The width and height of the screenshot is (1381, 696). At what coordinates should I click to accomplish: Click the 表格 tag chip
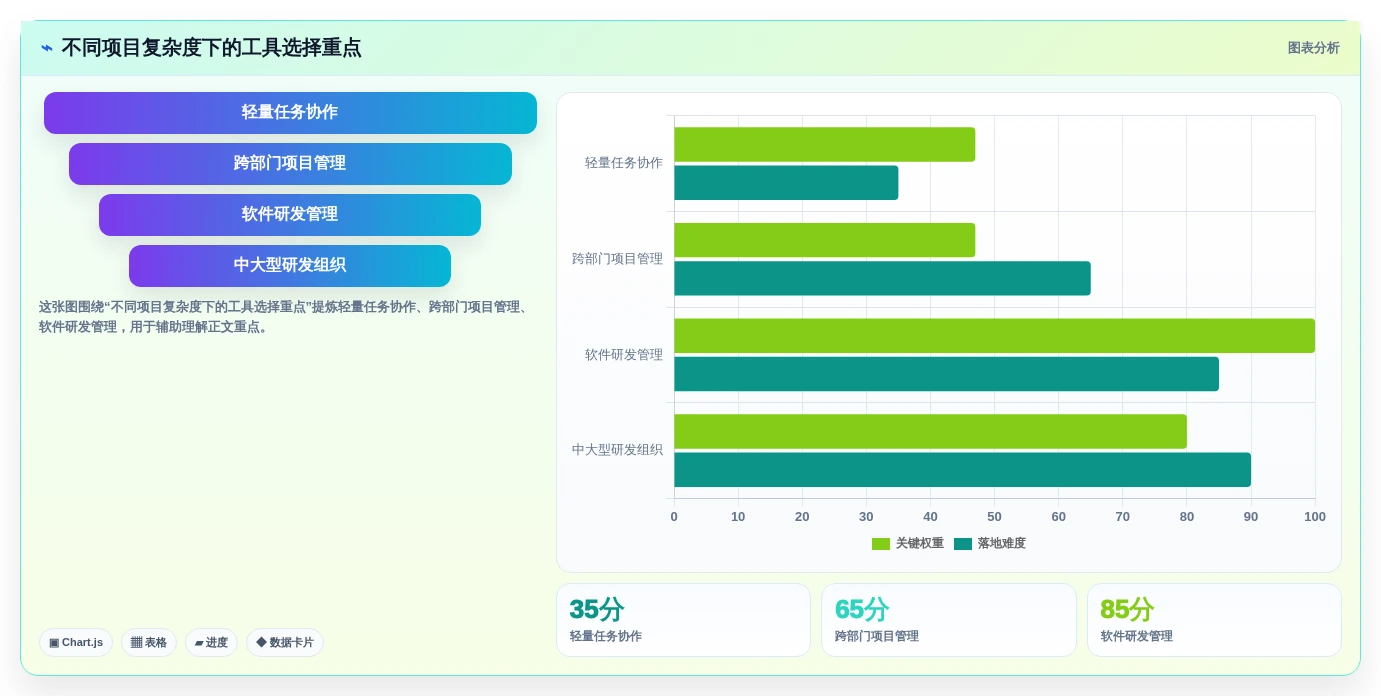coord(149,642)
